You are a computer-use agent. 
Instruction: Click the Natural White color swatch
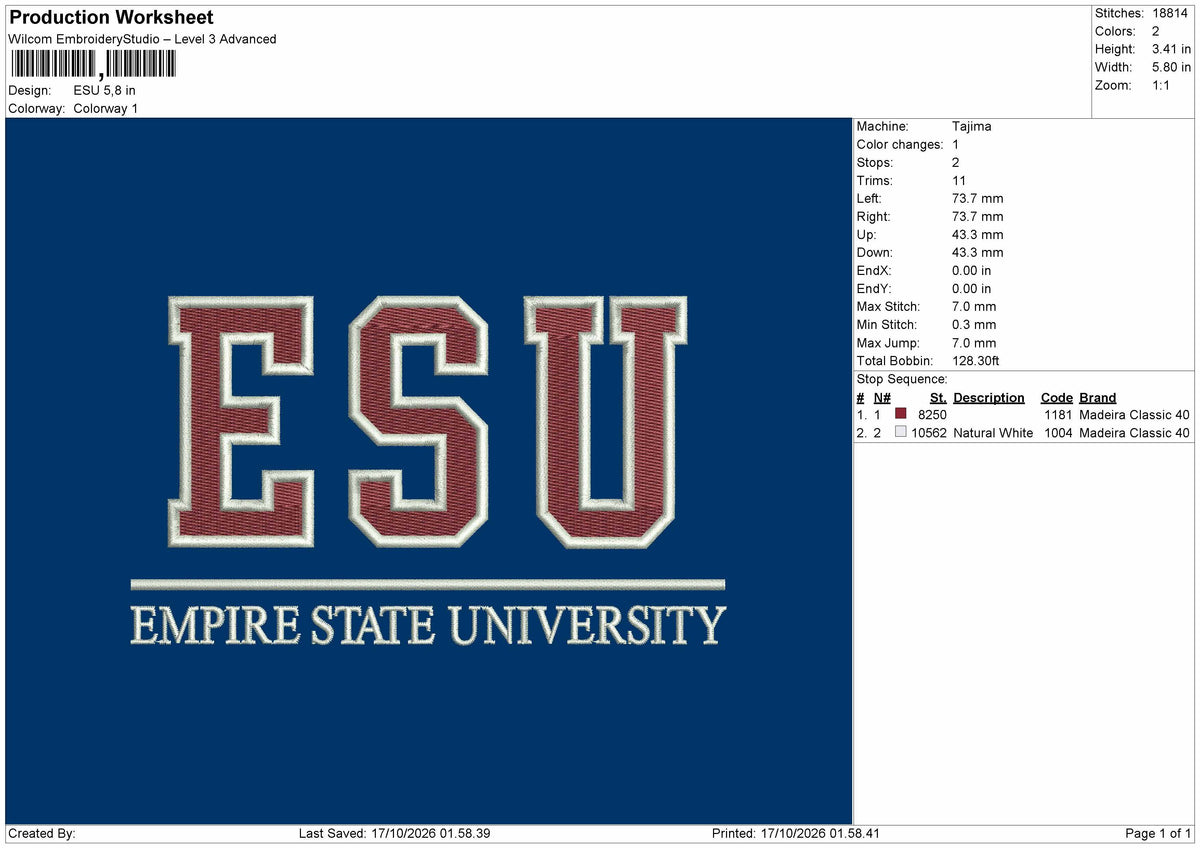click(x=901, y=432)
